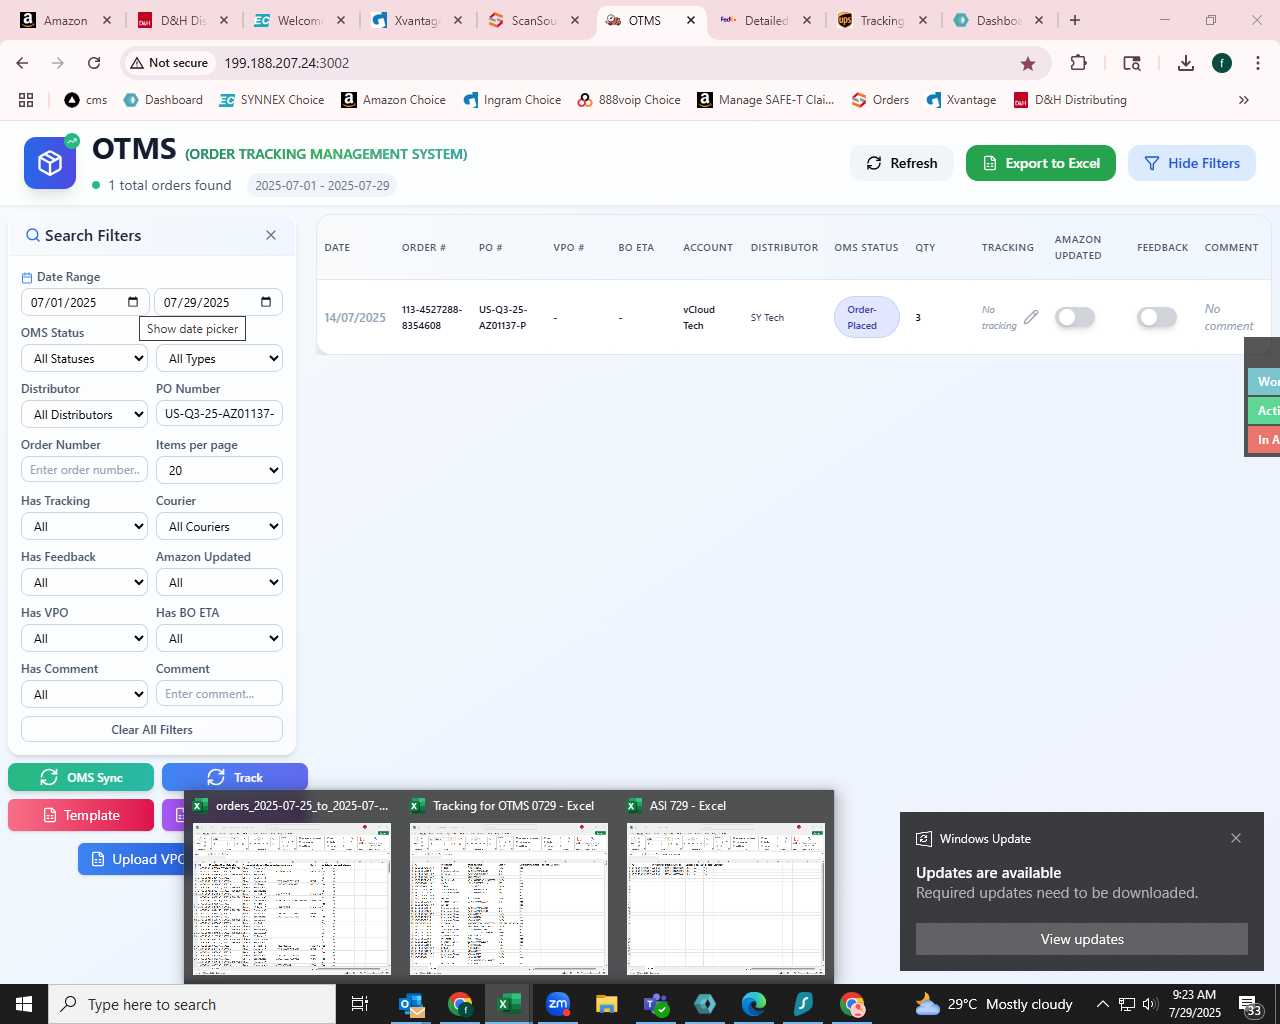Switch to Xvantage browser tab
The height and width of the screenshot is (1024, 1280).
point(415,20)
